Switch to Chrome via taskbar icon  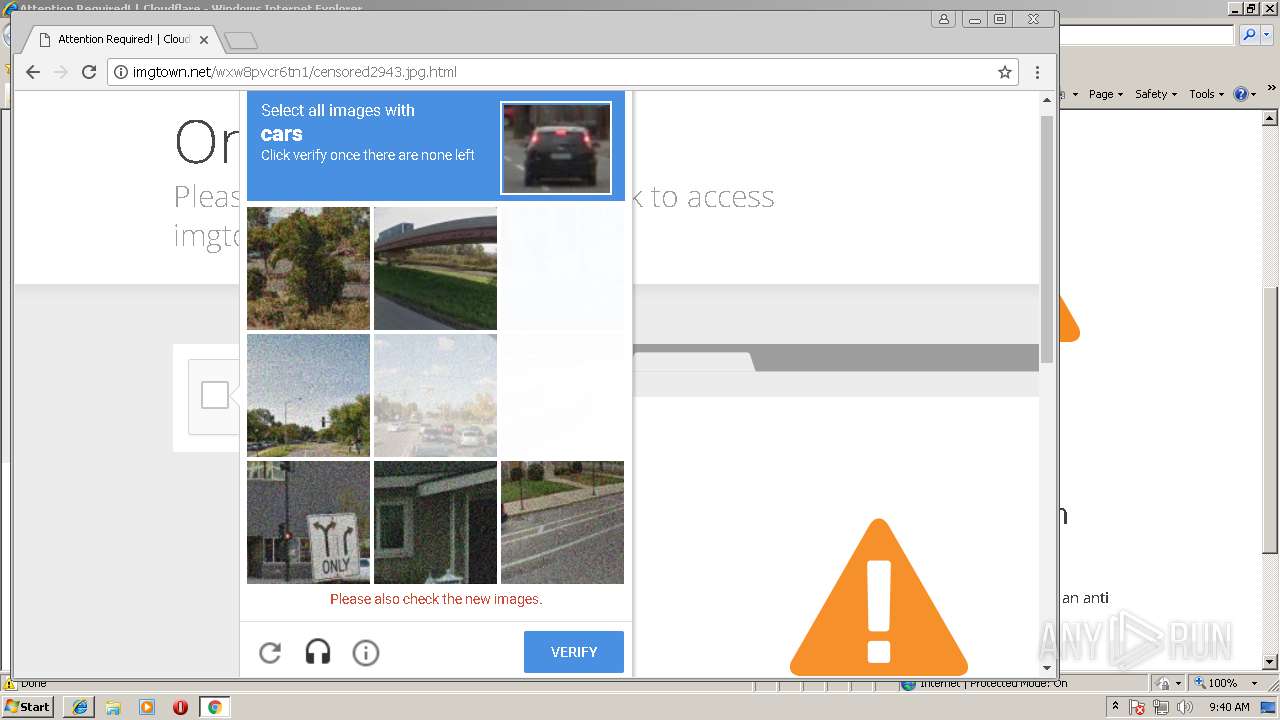coord(214,707)
